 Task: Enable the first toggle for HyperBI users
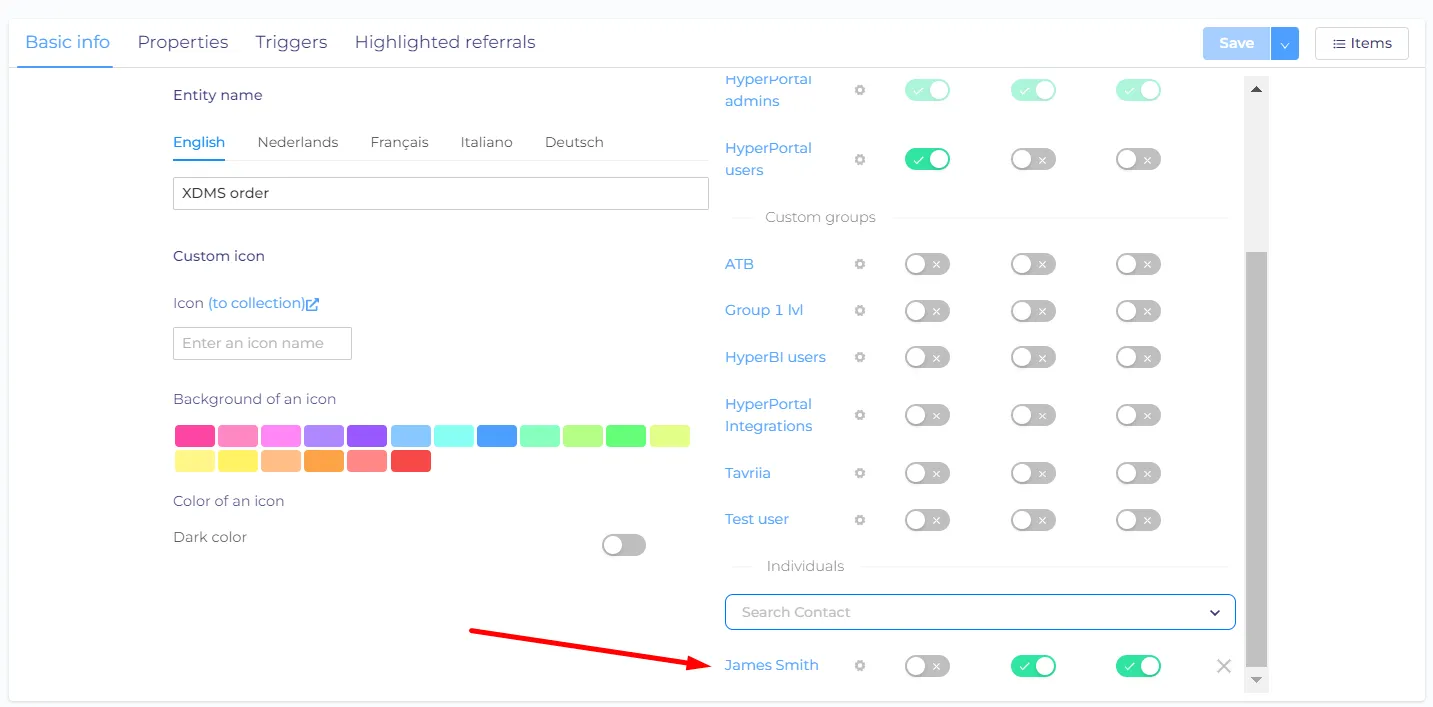point(927,357)
